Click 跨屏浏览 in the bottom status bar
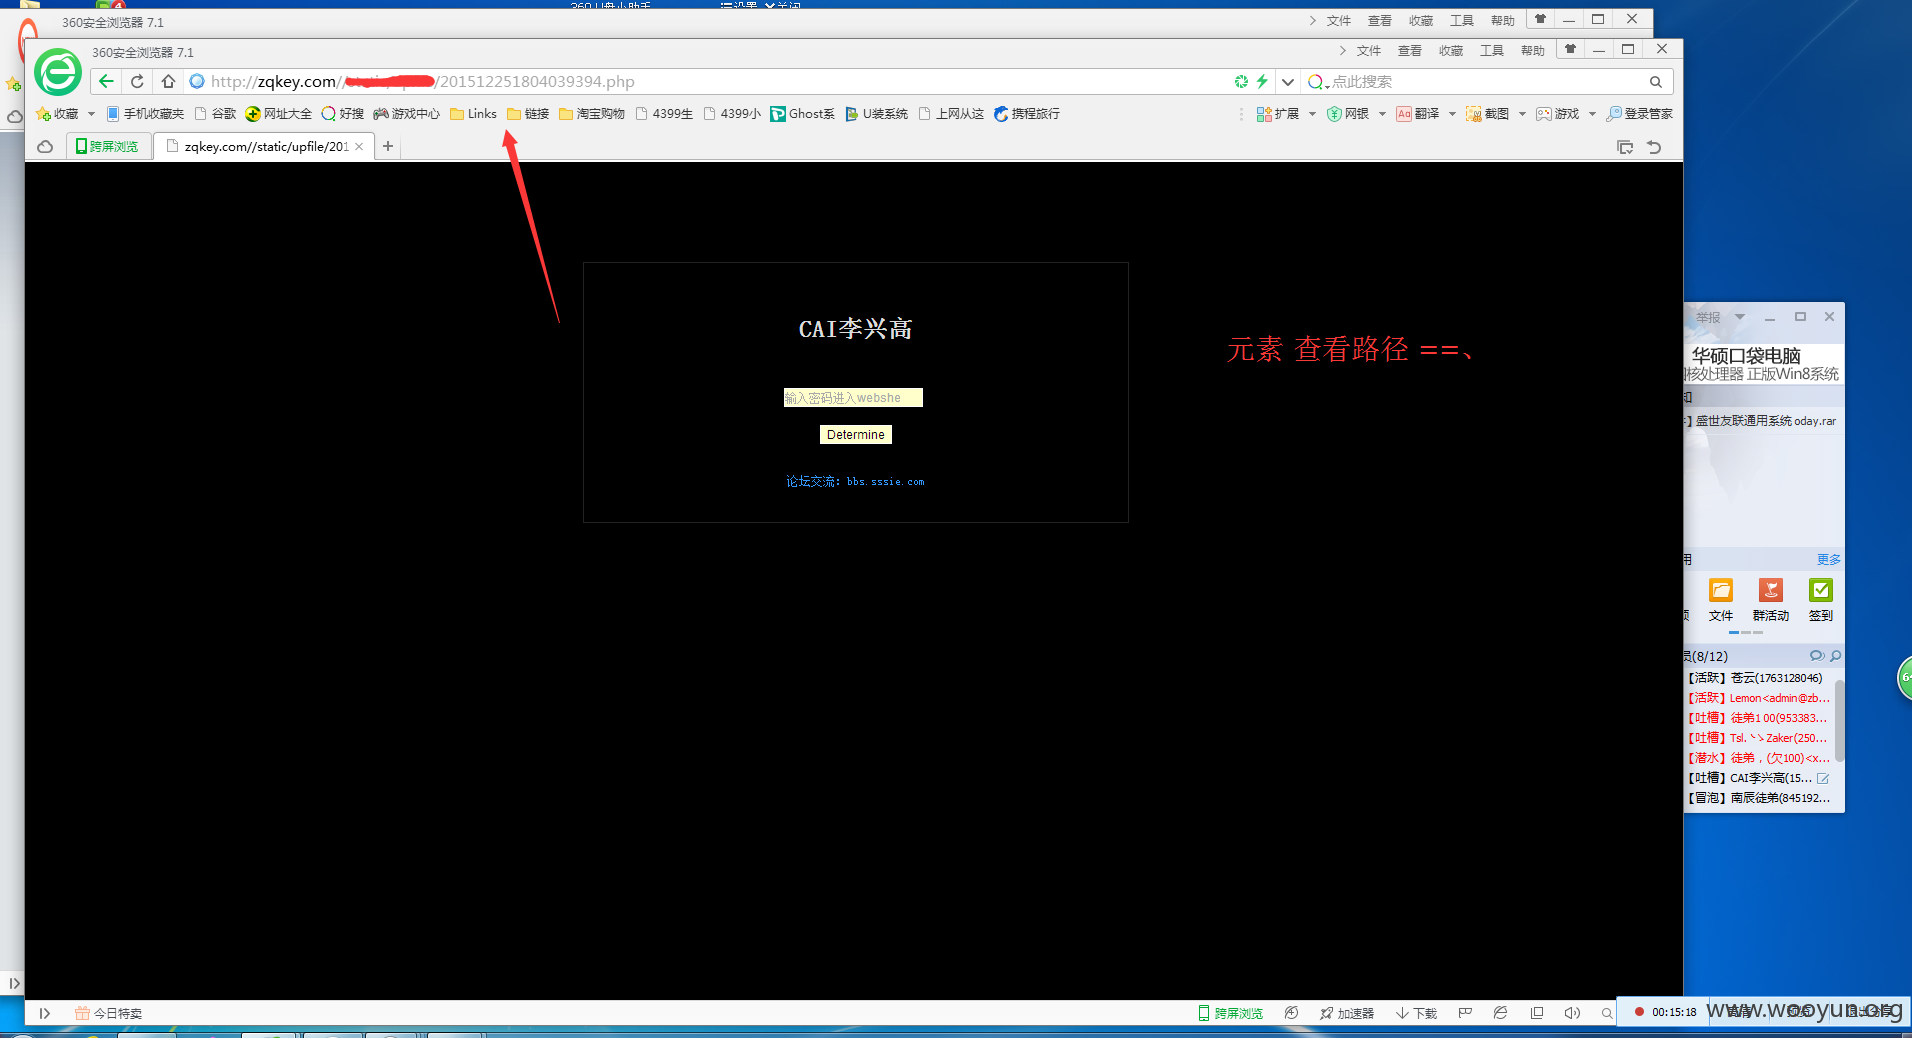The image size is (1912, 1038). (1231, 1013)
